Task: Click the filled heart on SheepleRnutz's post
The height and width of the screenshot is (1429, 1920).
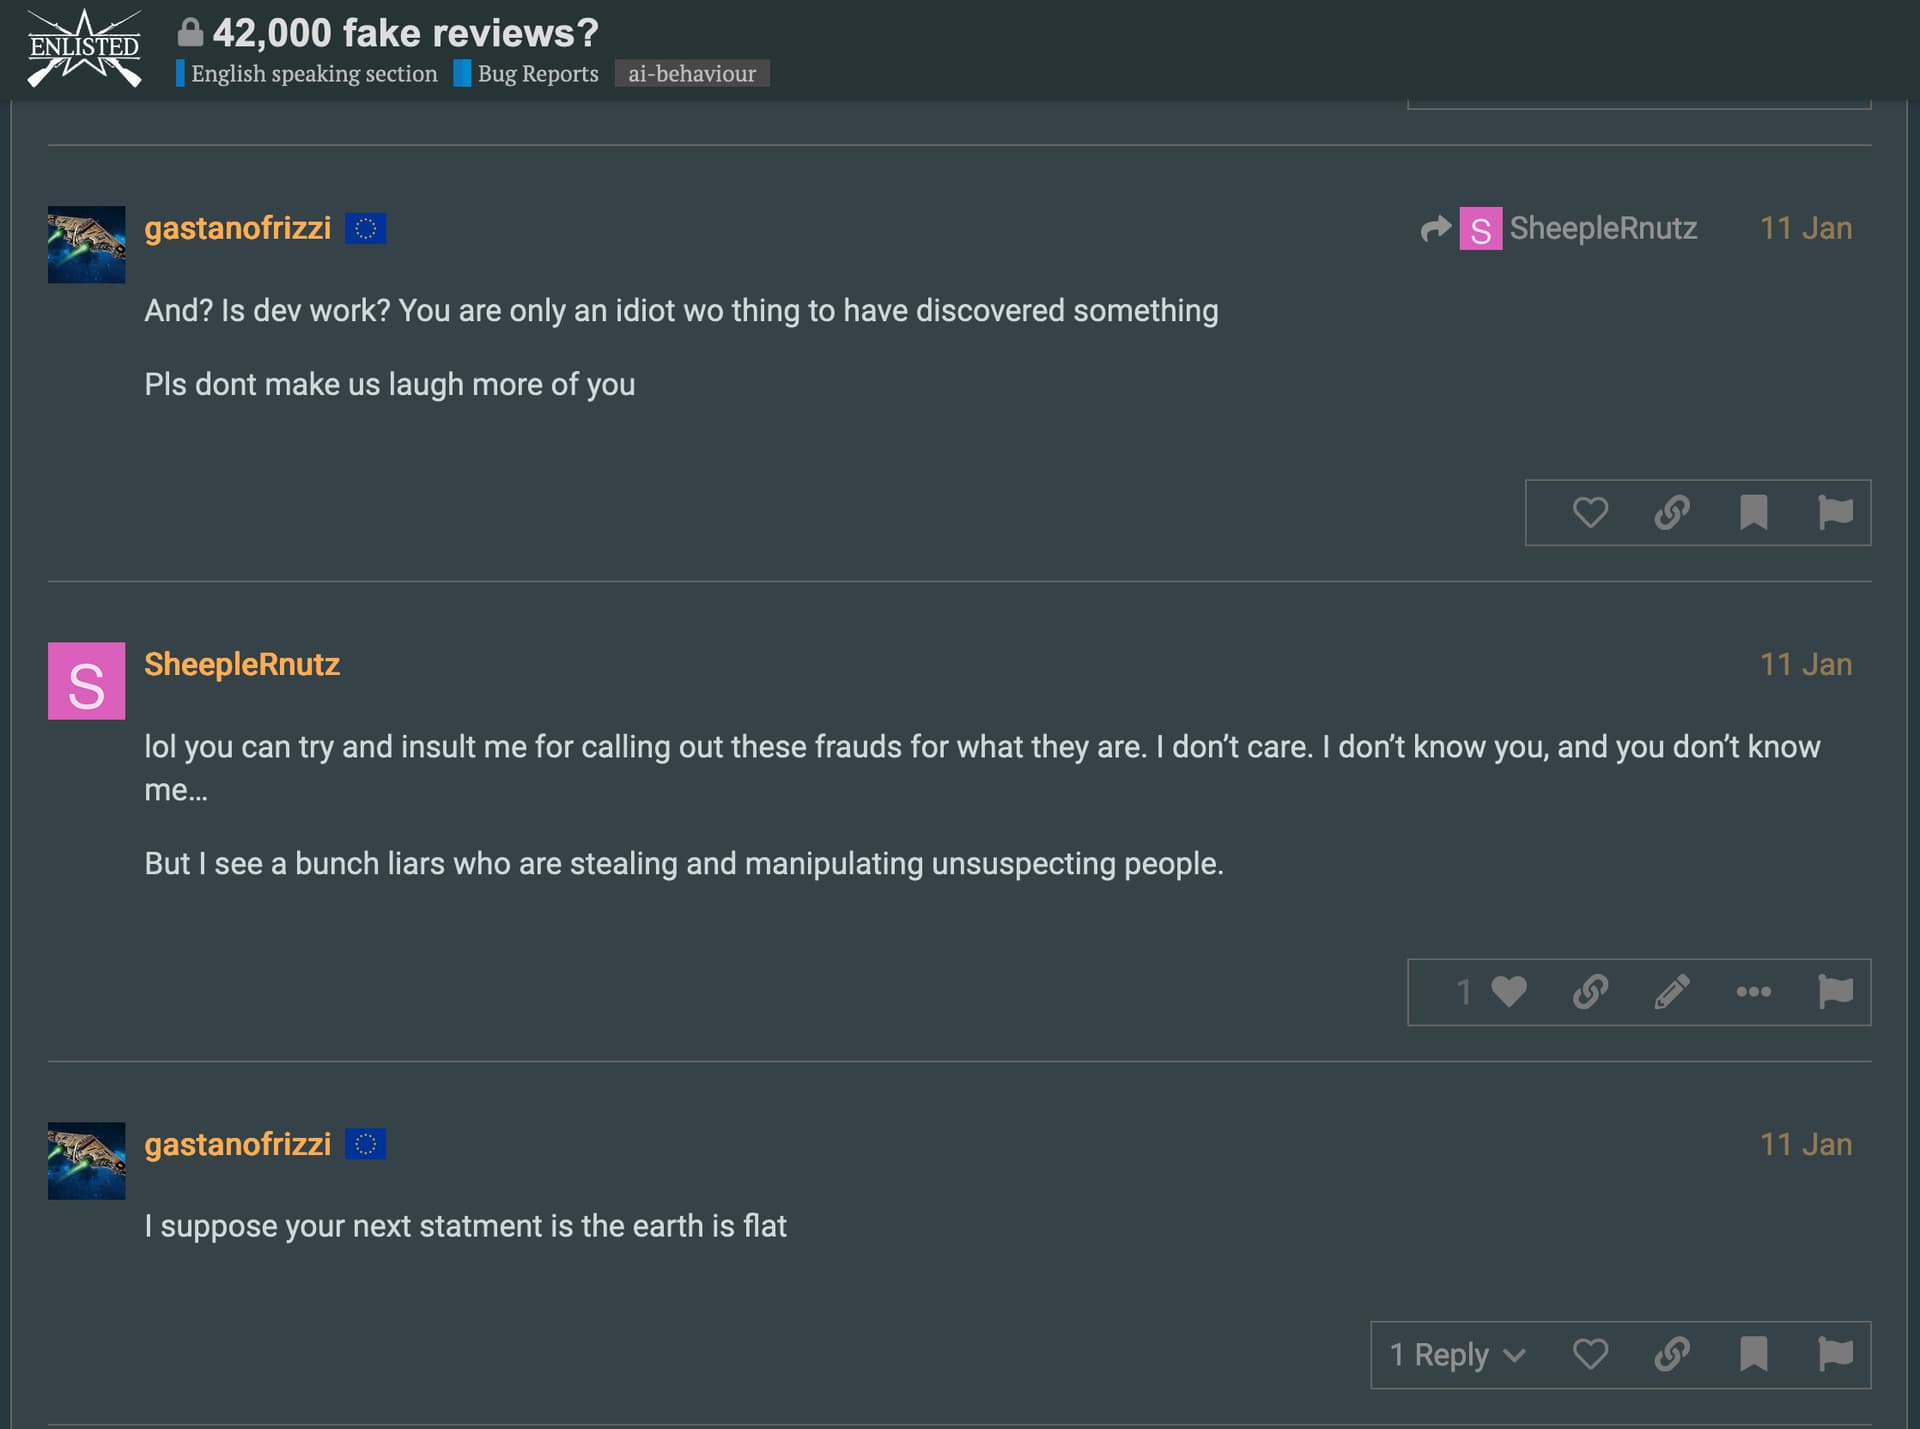Action: (1508, 992)
